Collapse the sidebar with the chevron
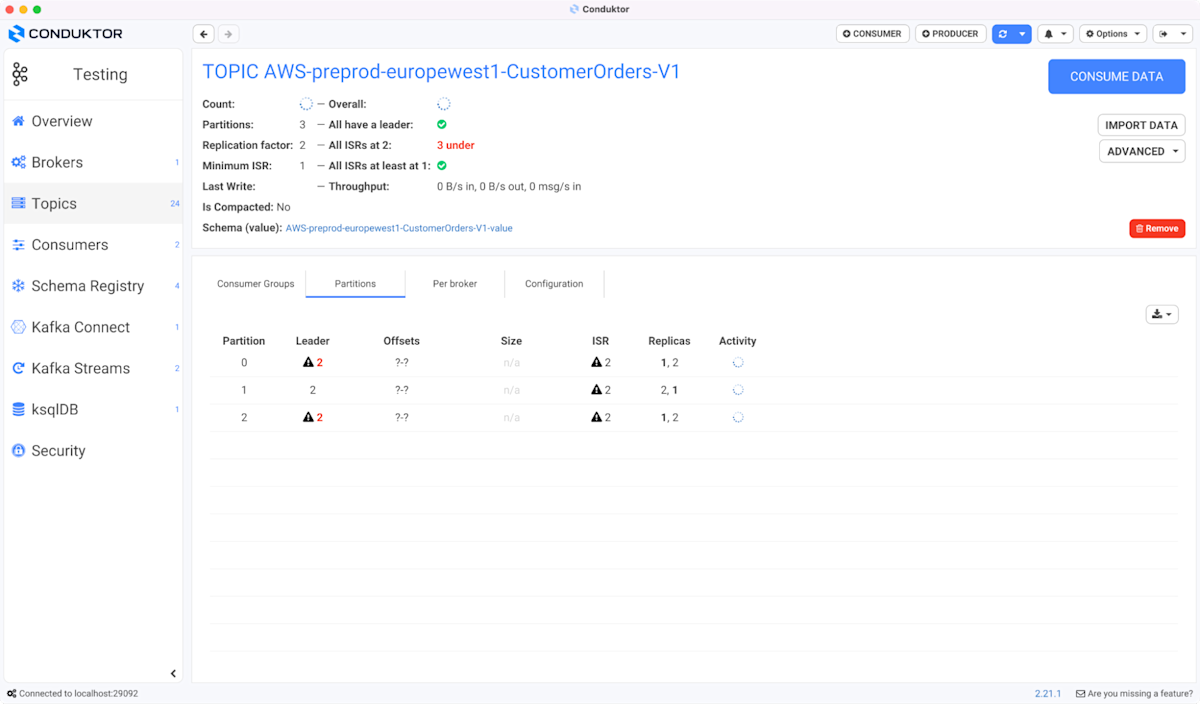Viewport: 1200px width, 704px height. [x=173, y=674]
